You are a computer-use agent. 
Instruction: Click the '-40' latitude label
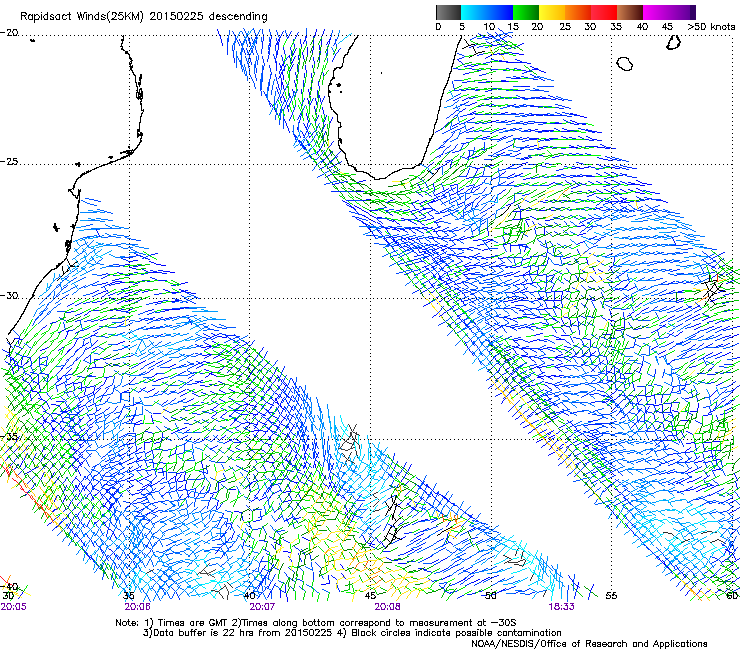click(x=10, y=586)
